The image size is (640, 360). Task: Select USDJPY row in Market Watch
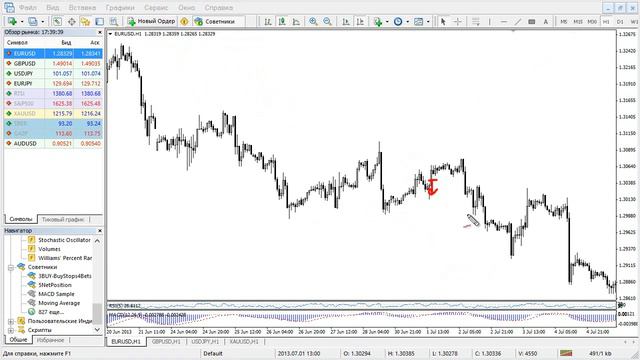click(53, 73)
